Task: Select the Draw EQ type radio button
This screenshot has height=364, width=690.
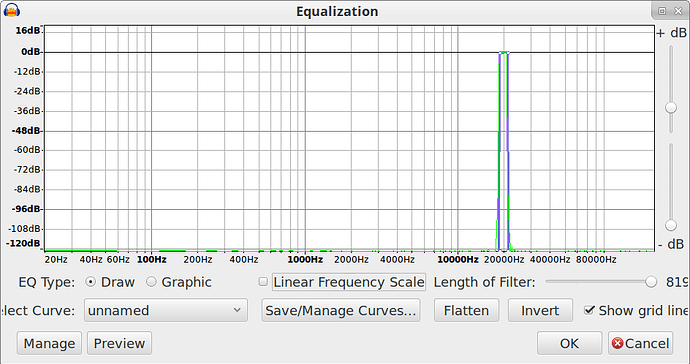Action: point(91,282)
